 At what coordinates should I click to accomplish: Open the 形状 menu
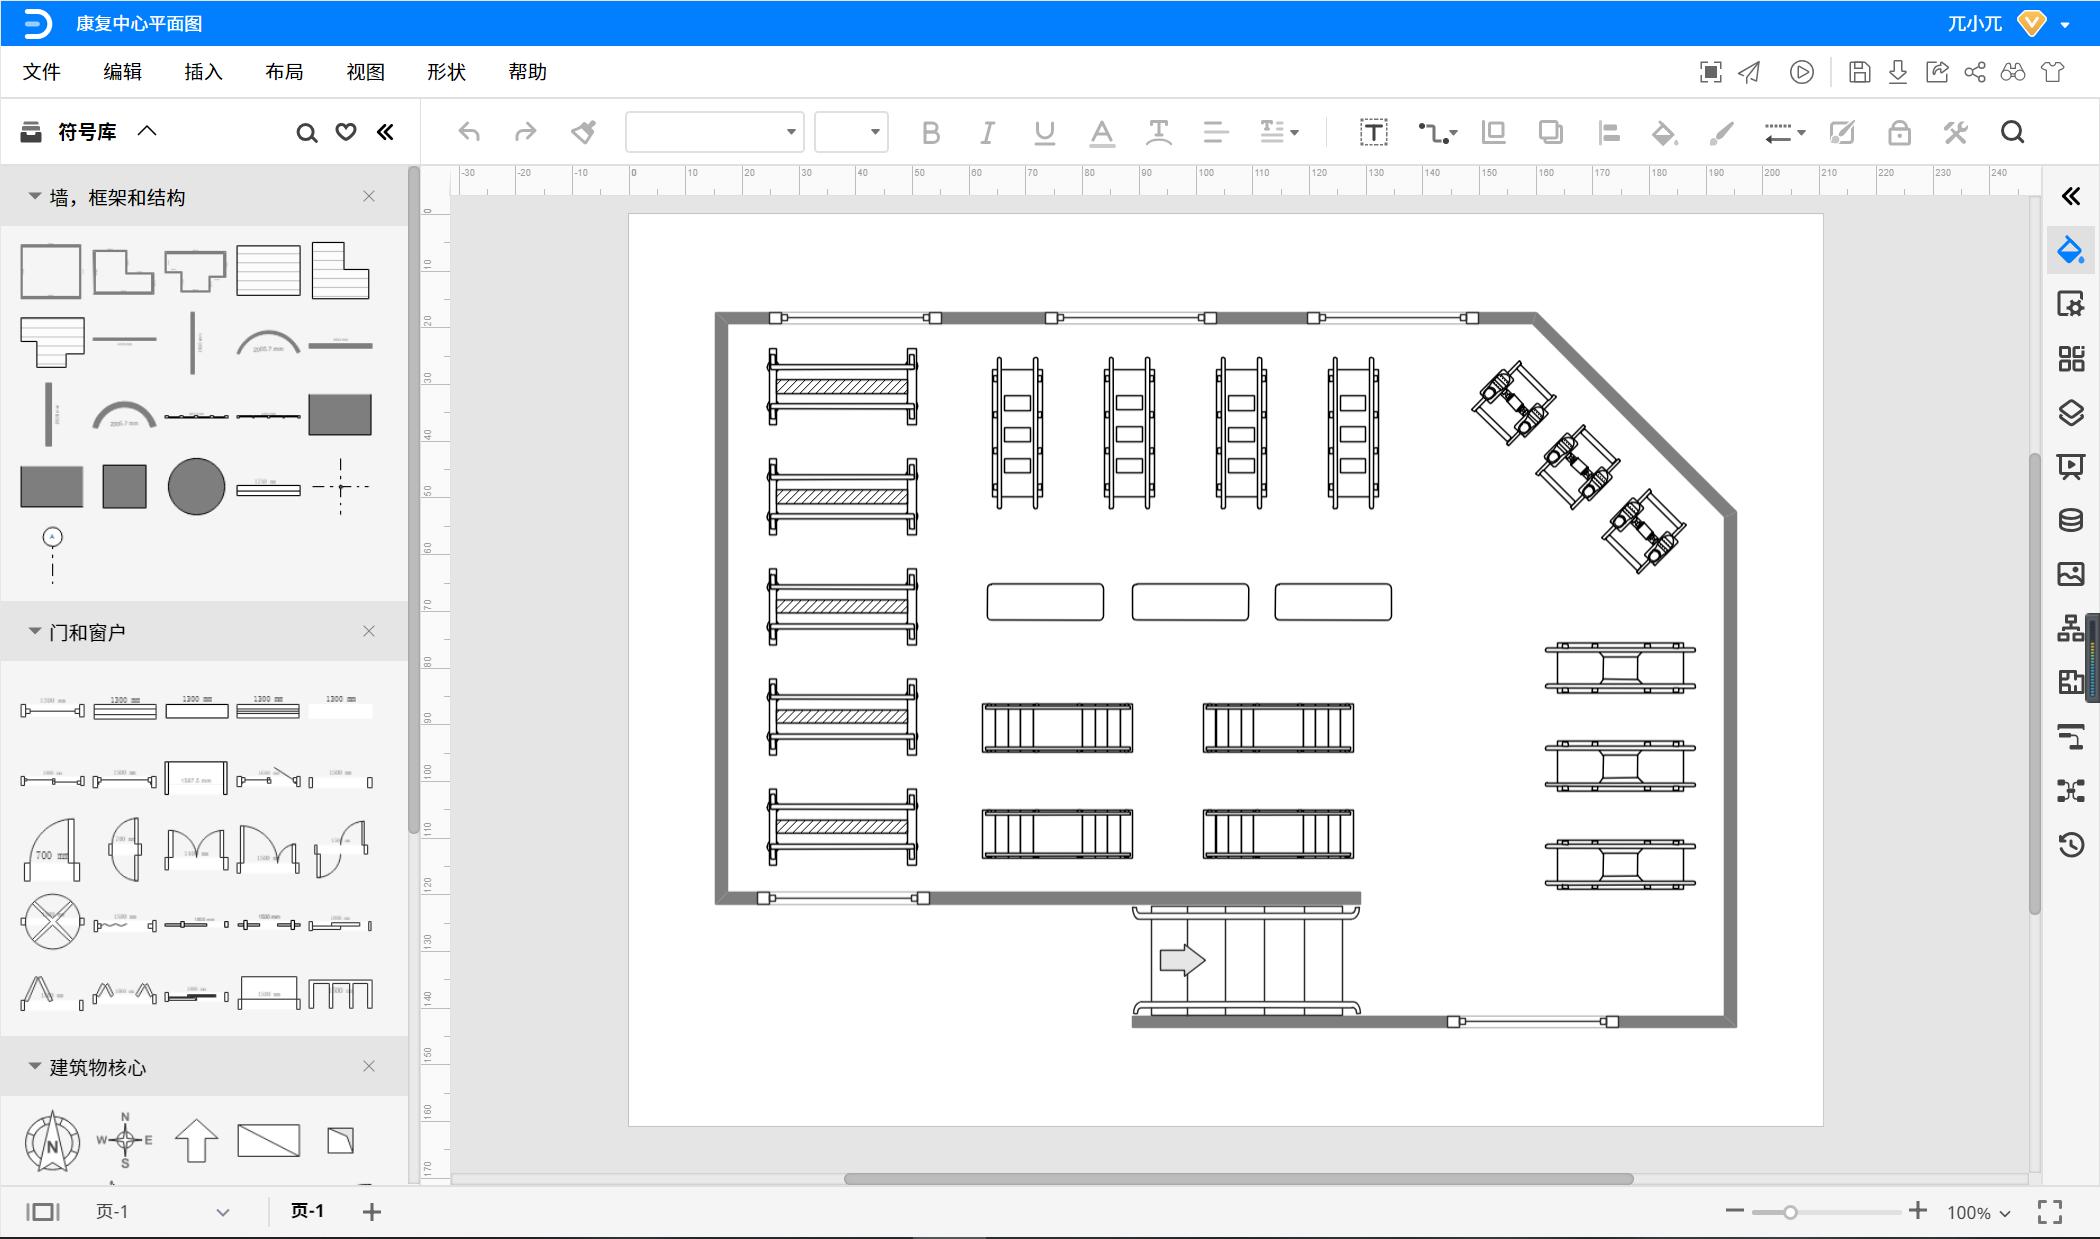(x=446, y=72)
